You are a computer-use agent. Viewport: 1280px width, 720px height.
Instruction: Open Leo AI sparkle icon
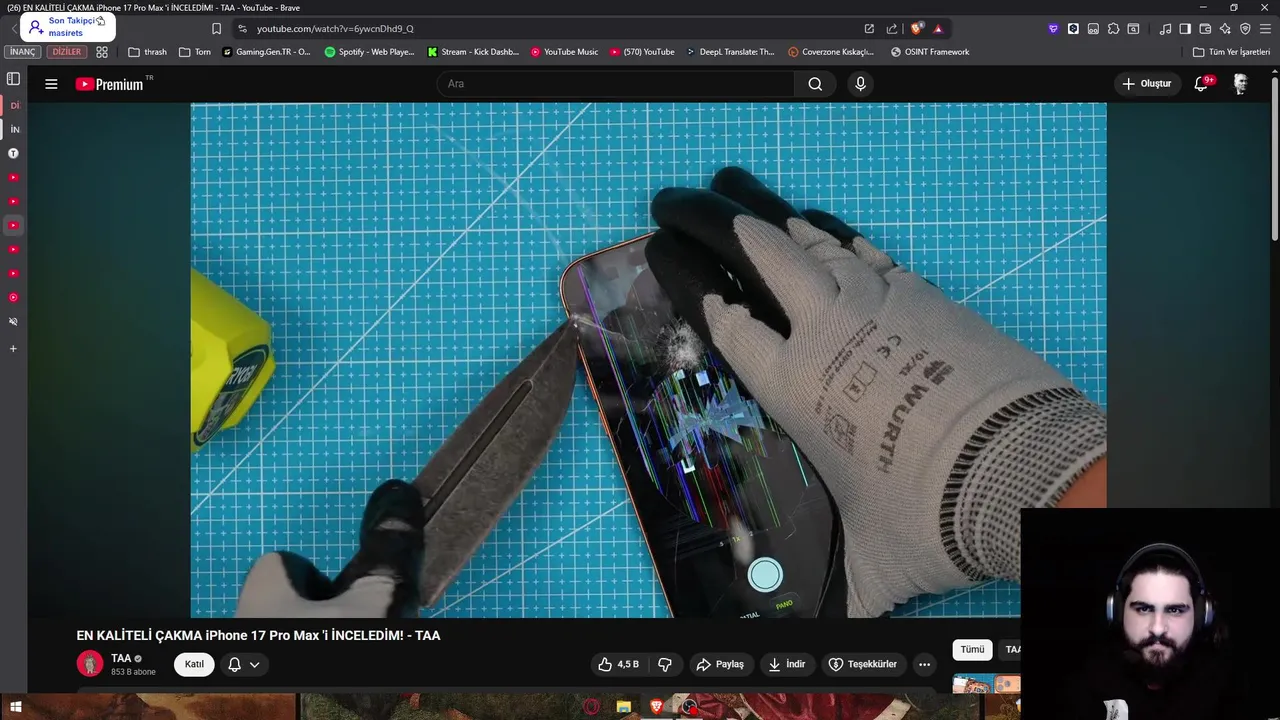pos(1225,28)
